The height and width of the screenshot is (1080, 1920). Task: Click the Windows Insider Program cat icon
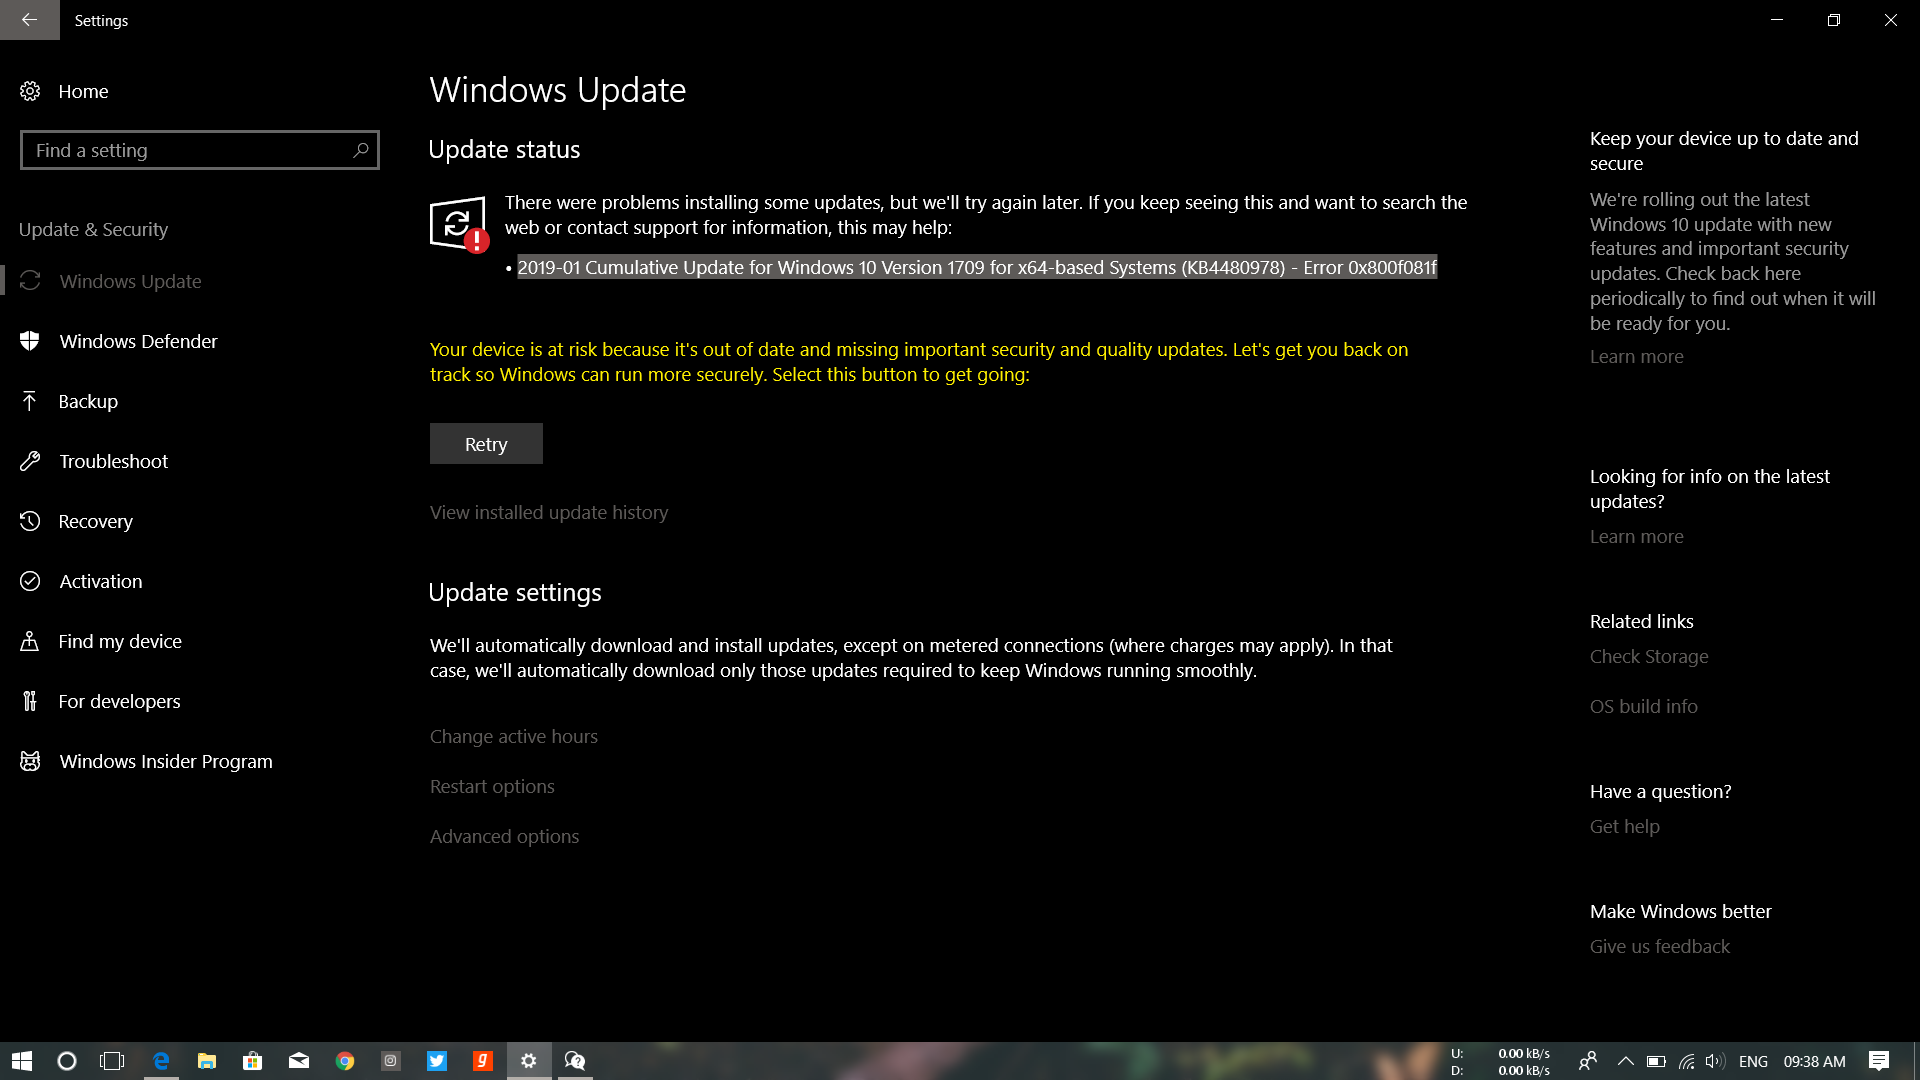30,761
